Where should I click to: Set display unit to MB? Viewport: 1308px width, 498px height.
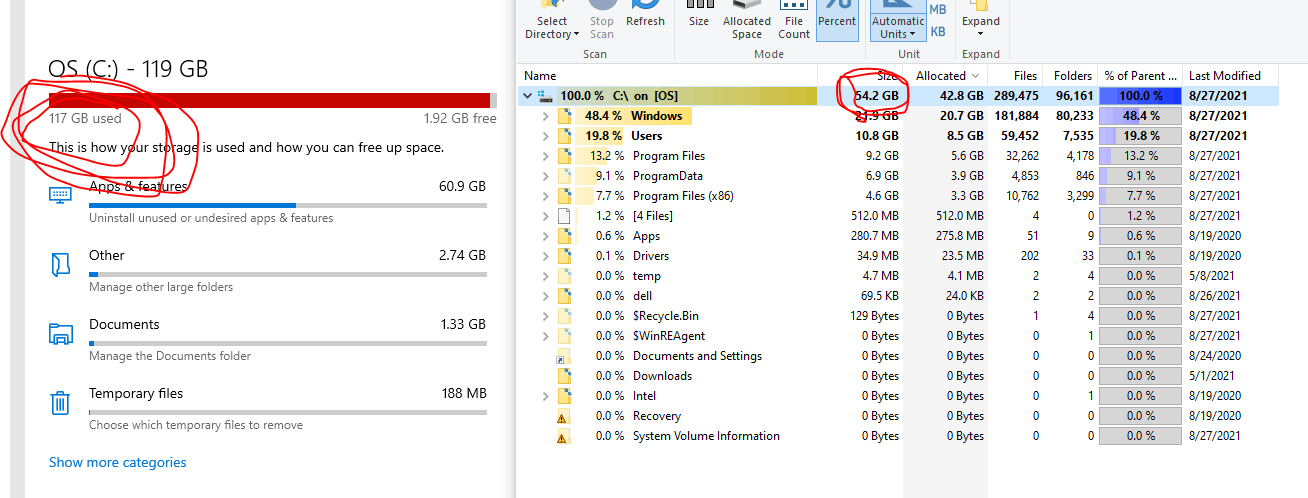938,9
